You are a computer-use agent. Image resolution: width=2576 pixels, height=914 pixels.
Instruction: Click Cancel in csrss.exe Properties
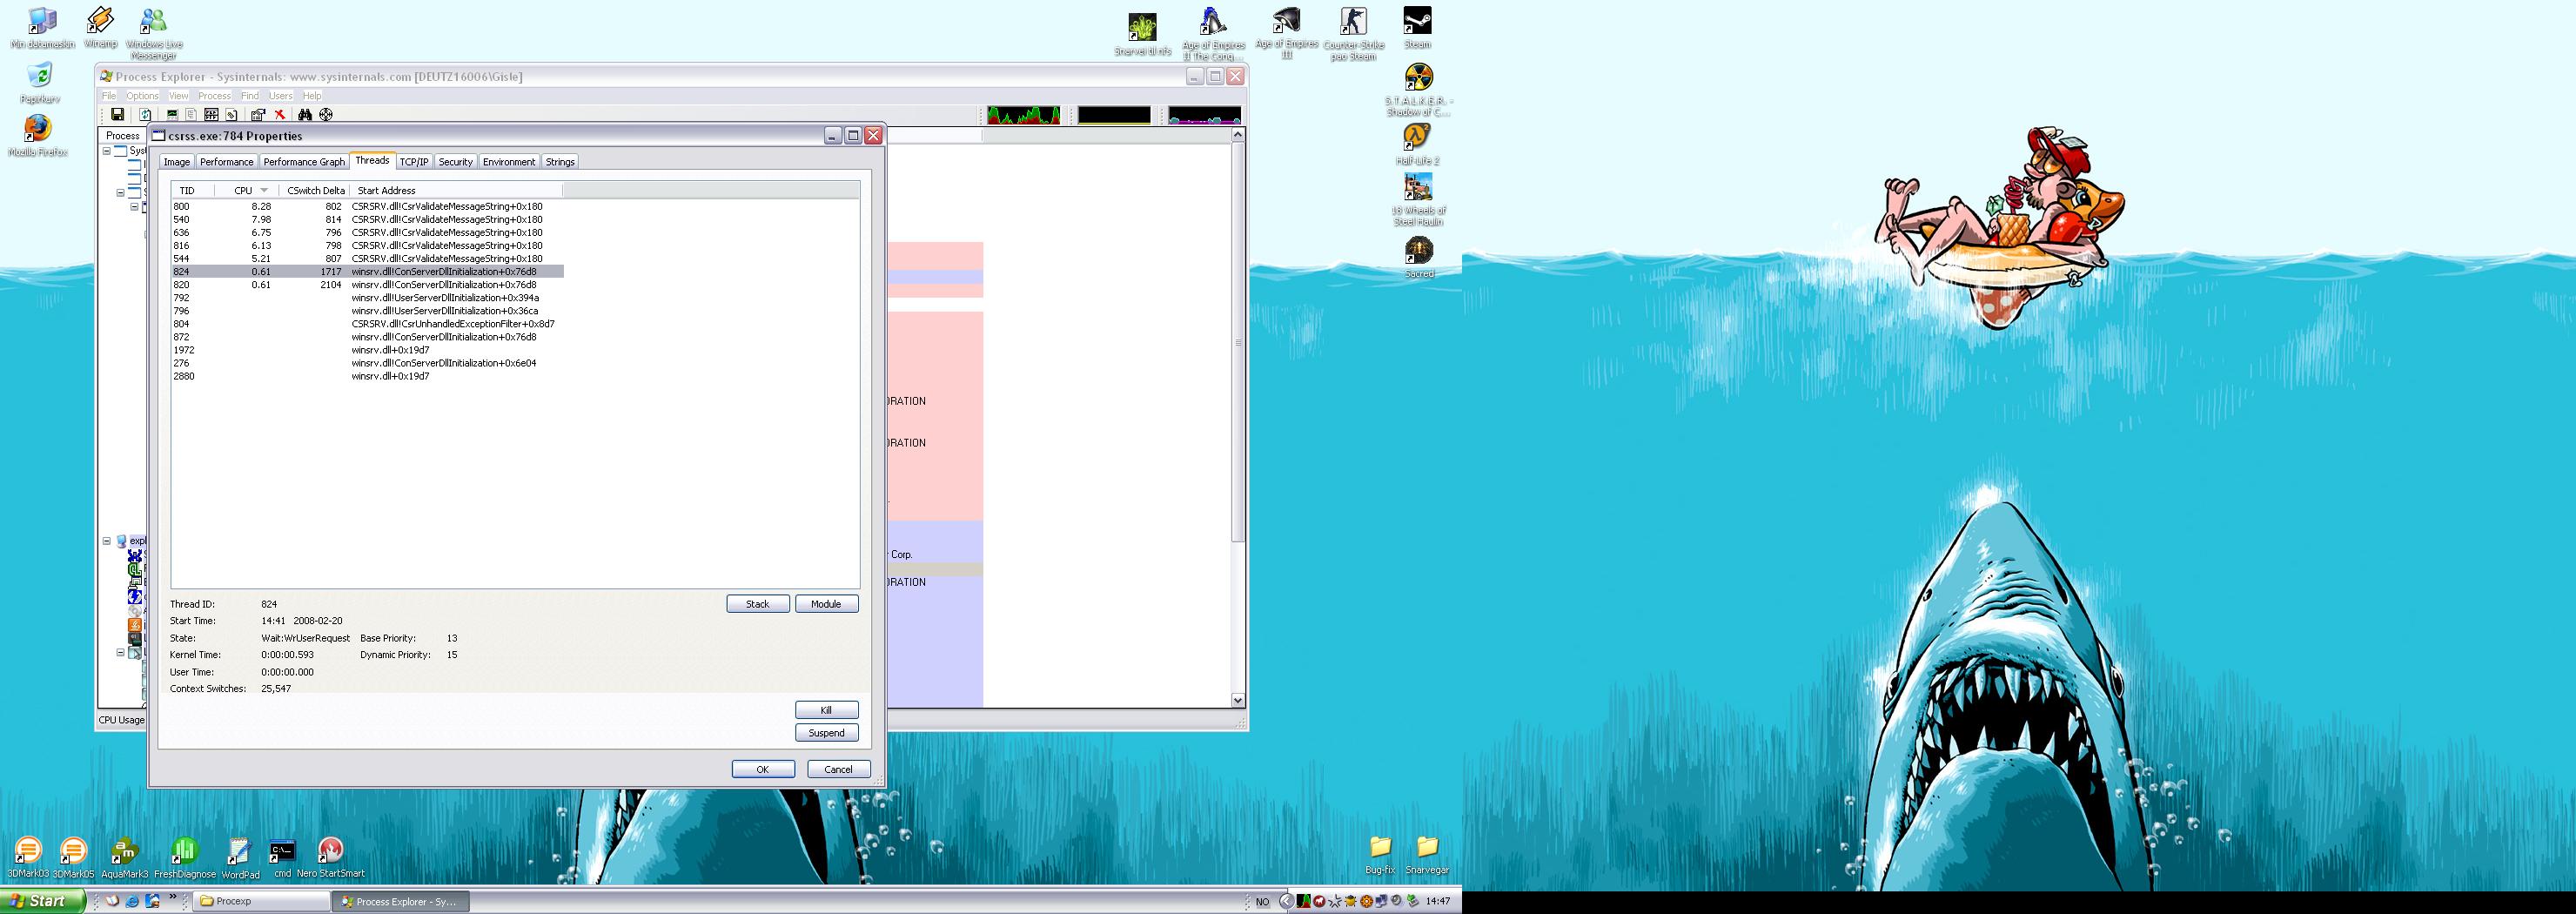point(838,769)
